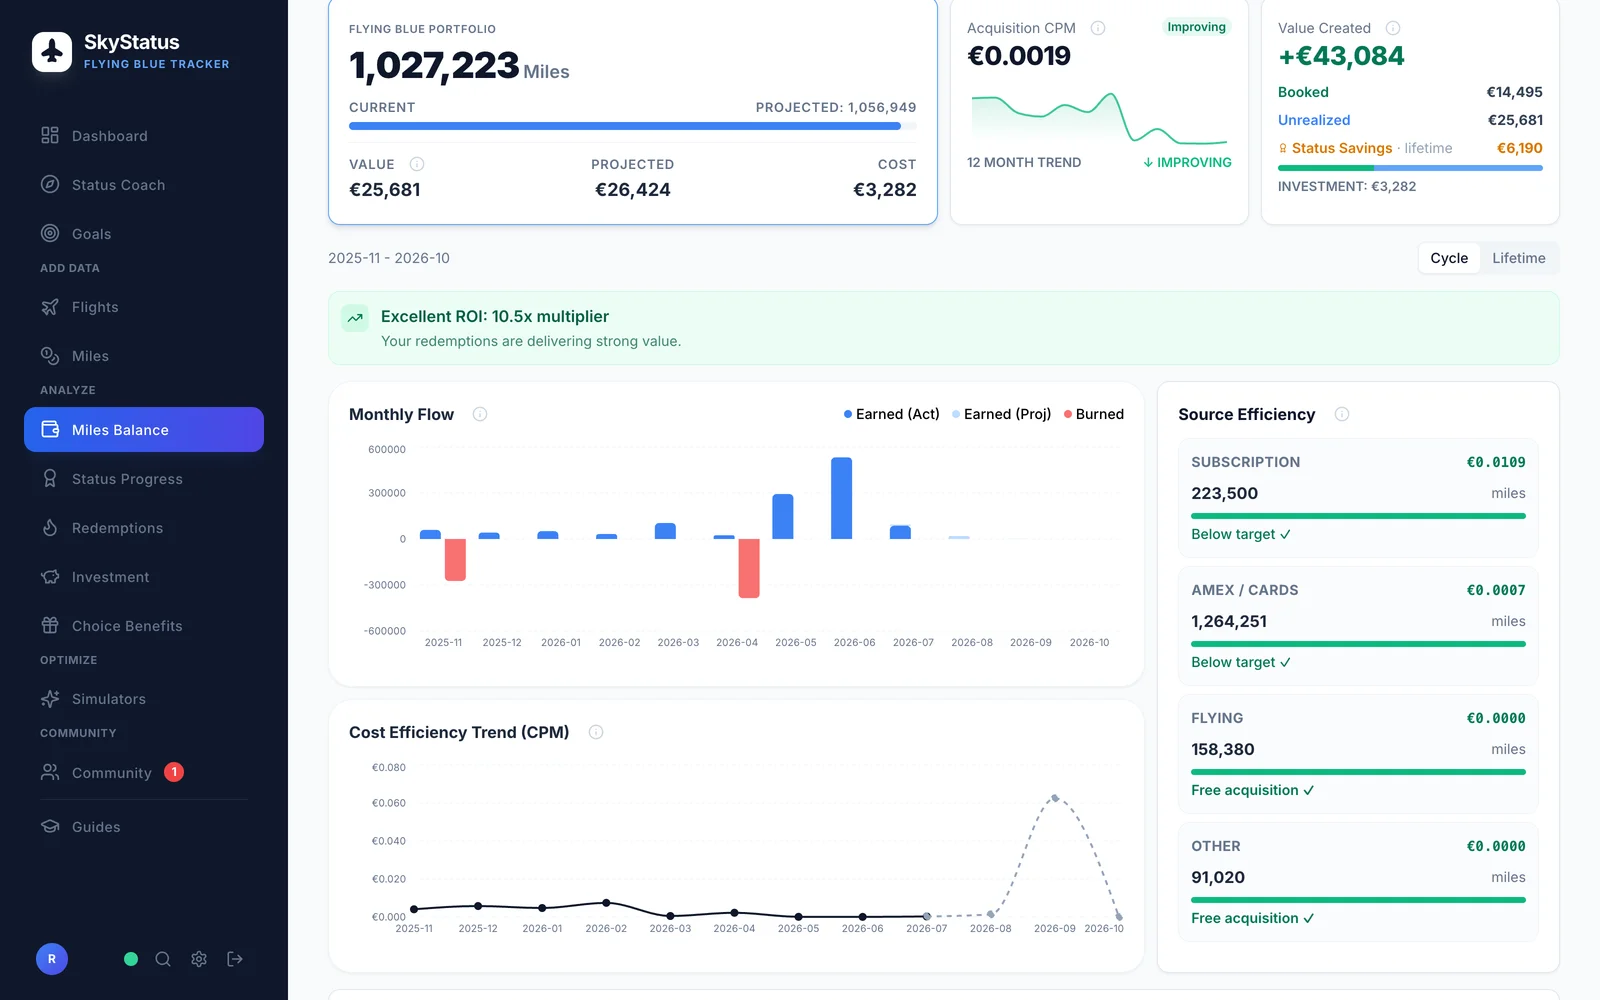The width and height of the screenshot is (1600, 1000).
Task: Toggle Burned legend series
Action: [1094, 414]
